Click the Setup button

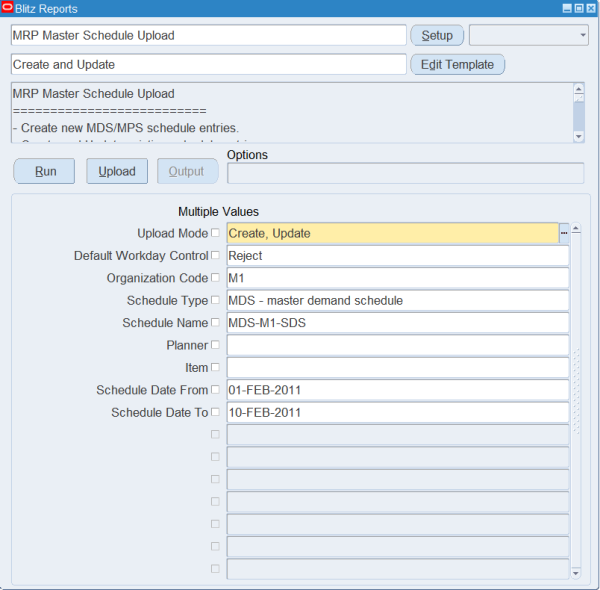[437, 35]
